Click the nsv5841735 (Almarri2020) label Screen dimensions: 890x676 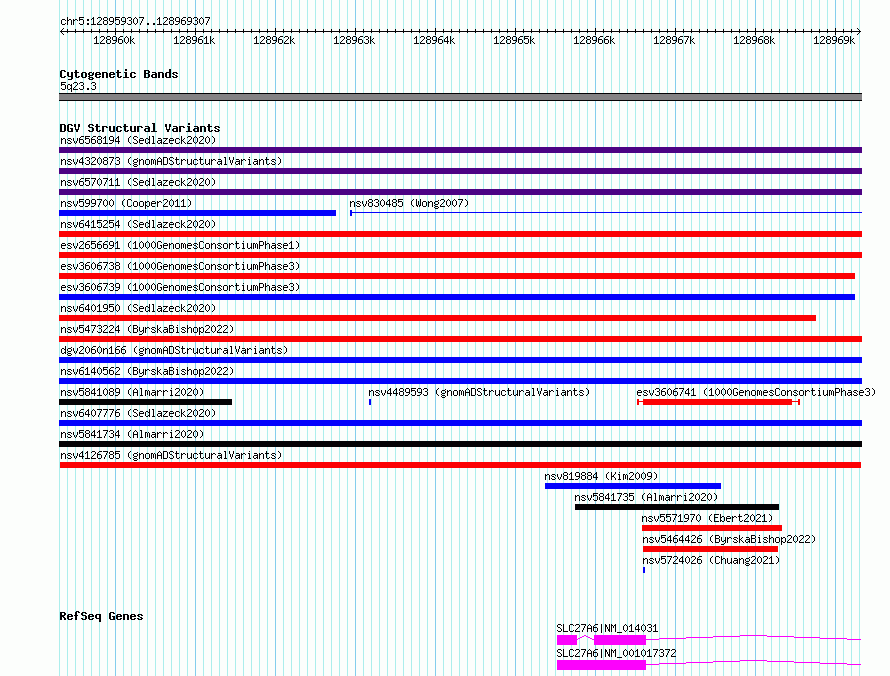pos(646,497)
